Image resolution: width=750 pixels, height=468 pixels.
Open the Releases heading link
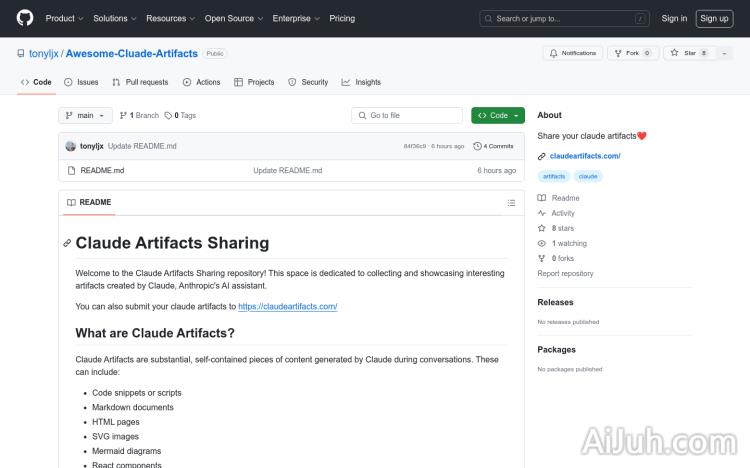[x=555, y=302]
